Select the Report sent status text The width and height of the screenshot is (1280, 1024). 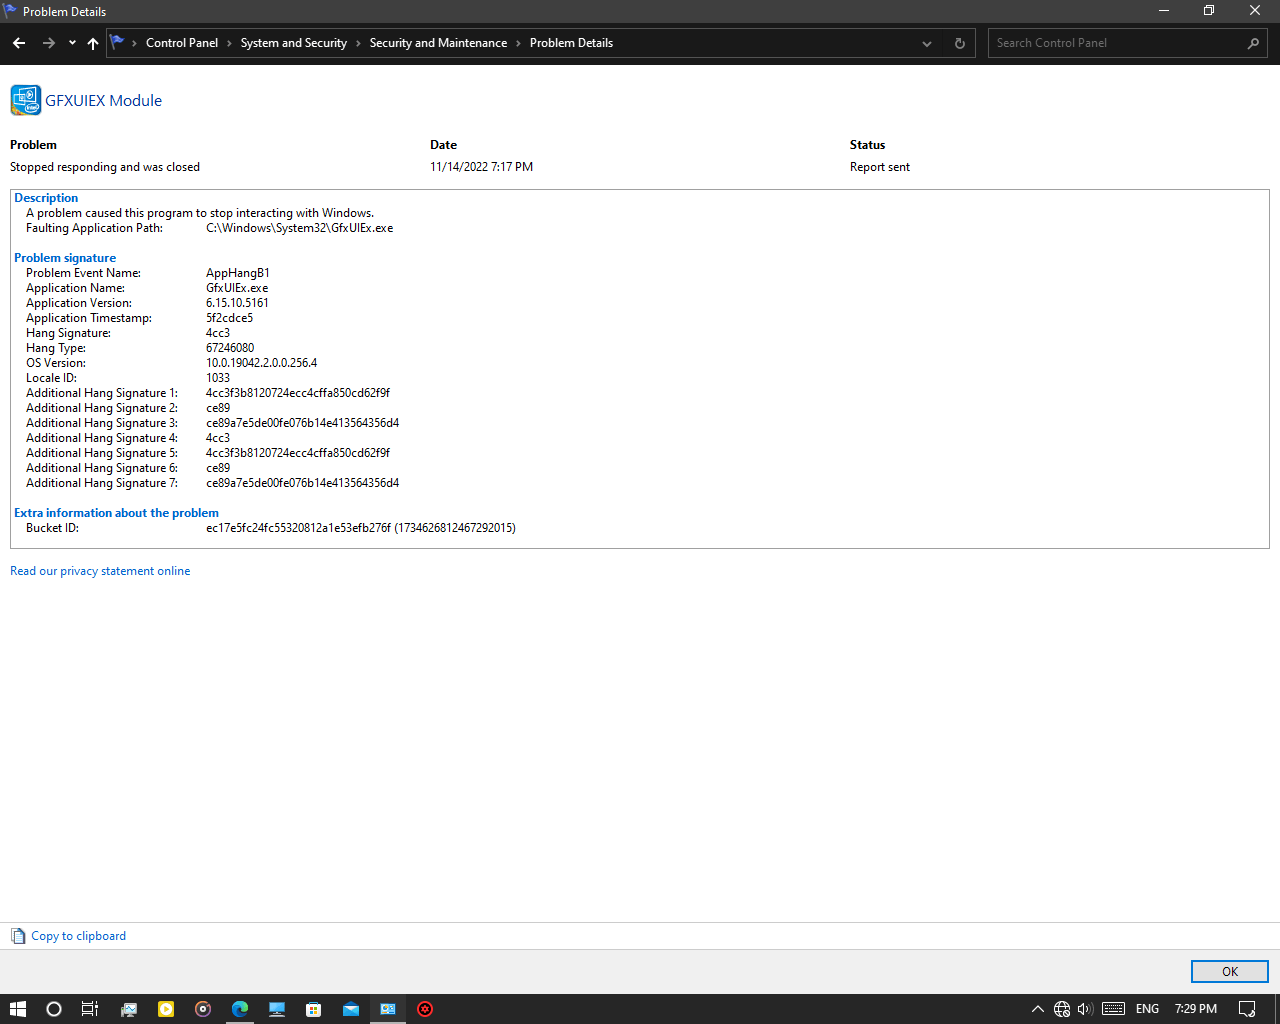[x=880, y=167]
